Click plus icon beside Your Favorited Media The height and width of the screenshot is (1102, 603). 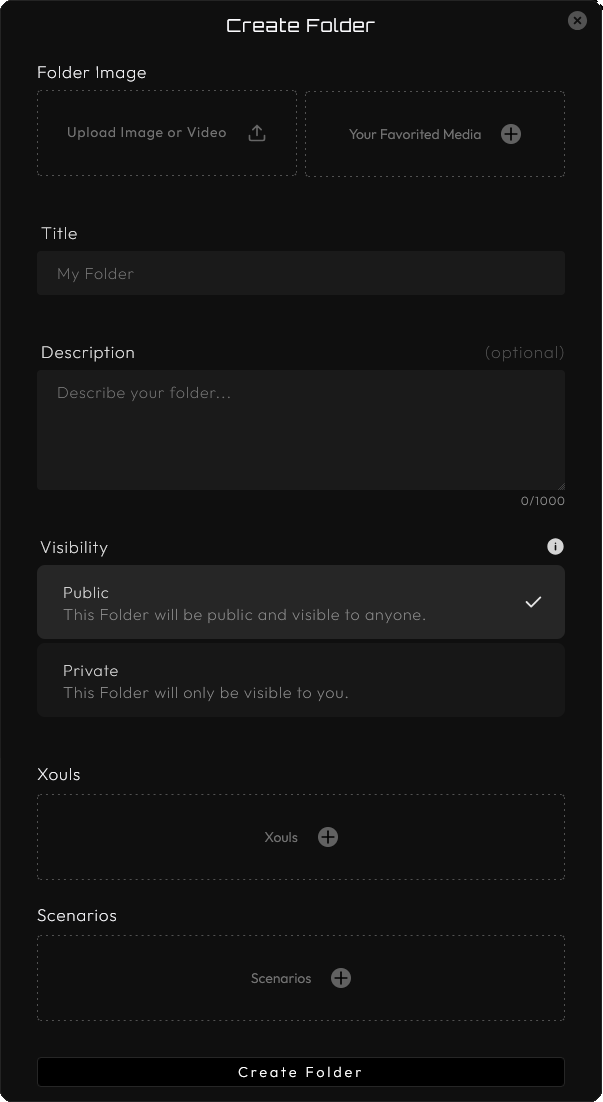pos(511,134)
